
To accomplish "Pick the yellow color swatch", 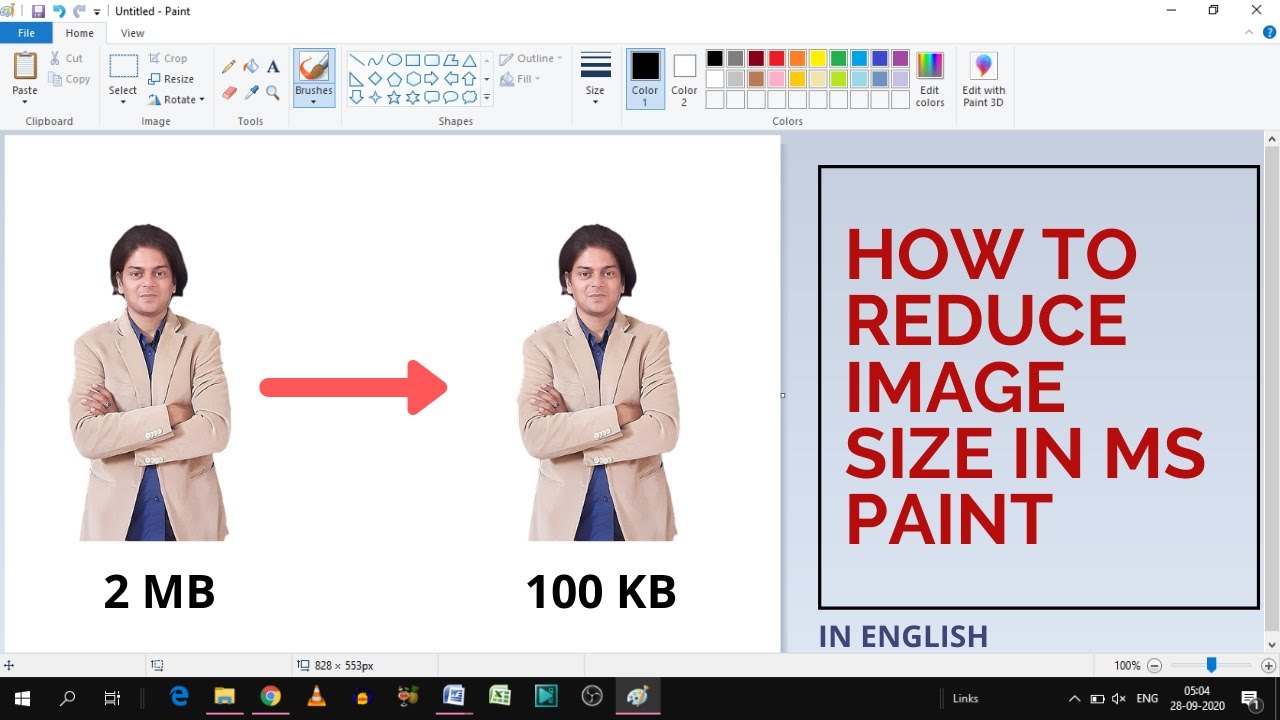I will click(817, 59).
